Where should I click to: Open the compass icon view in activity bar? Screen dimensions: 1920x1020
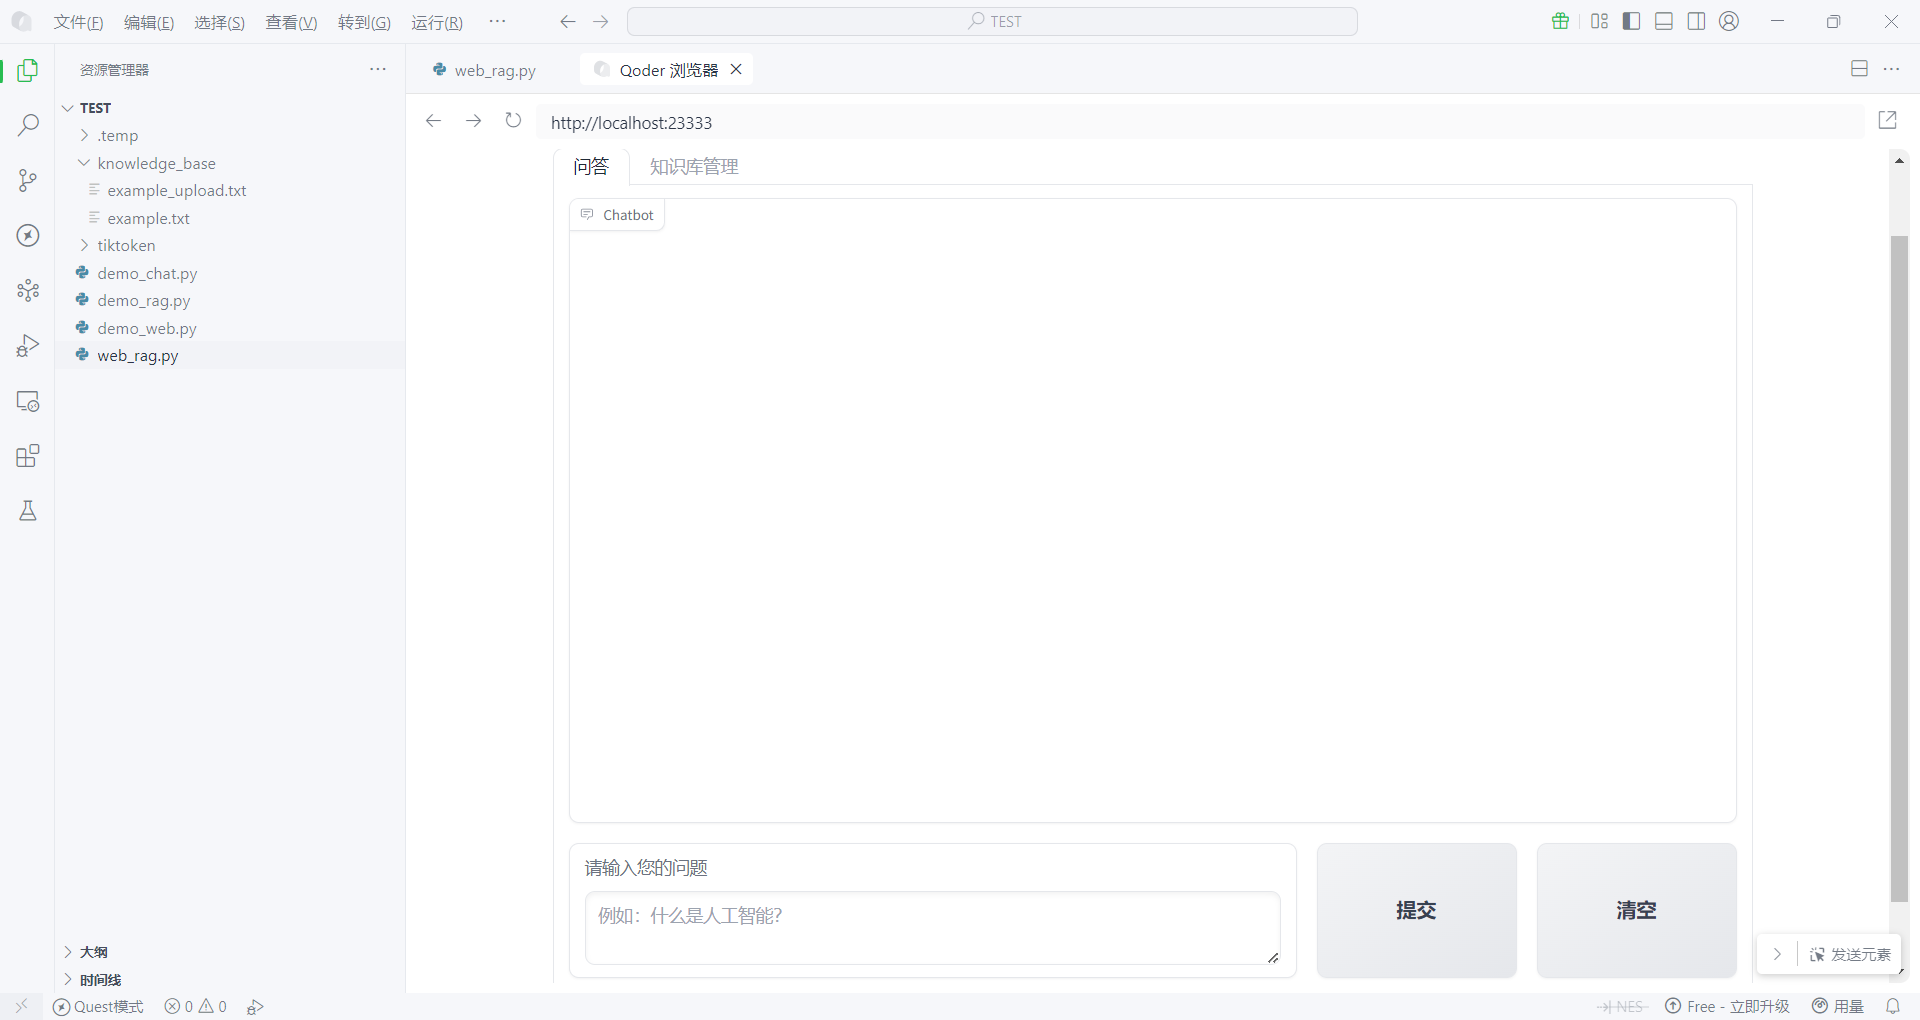click(x=28, y=235)
